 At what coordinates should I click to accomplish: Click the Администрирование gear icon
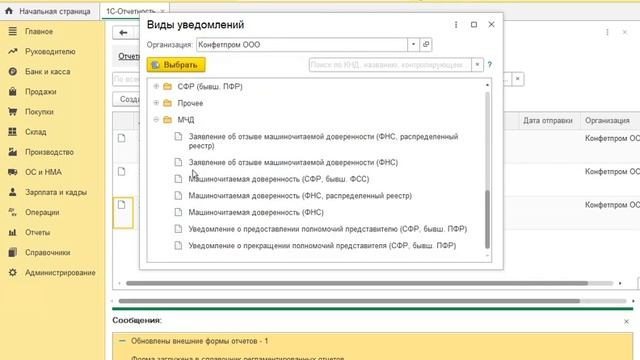tap(13, 272)
